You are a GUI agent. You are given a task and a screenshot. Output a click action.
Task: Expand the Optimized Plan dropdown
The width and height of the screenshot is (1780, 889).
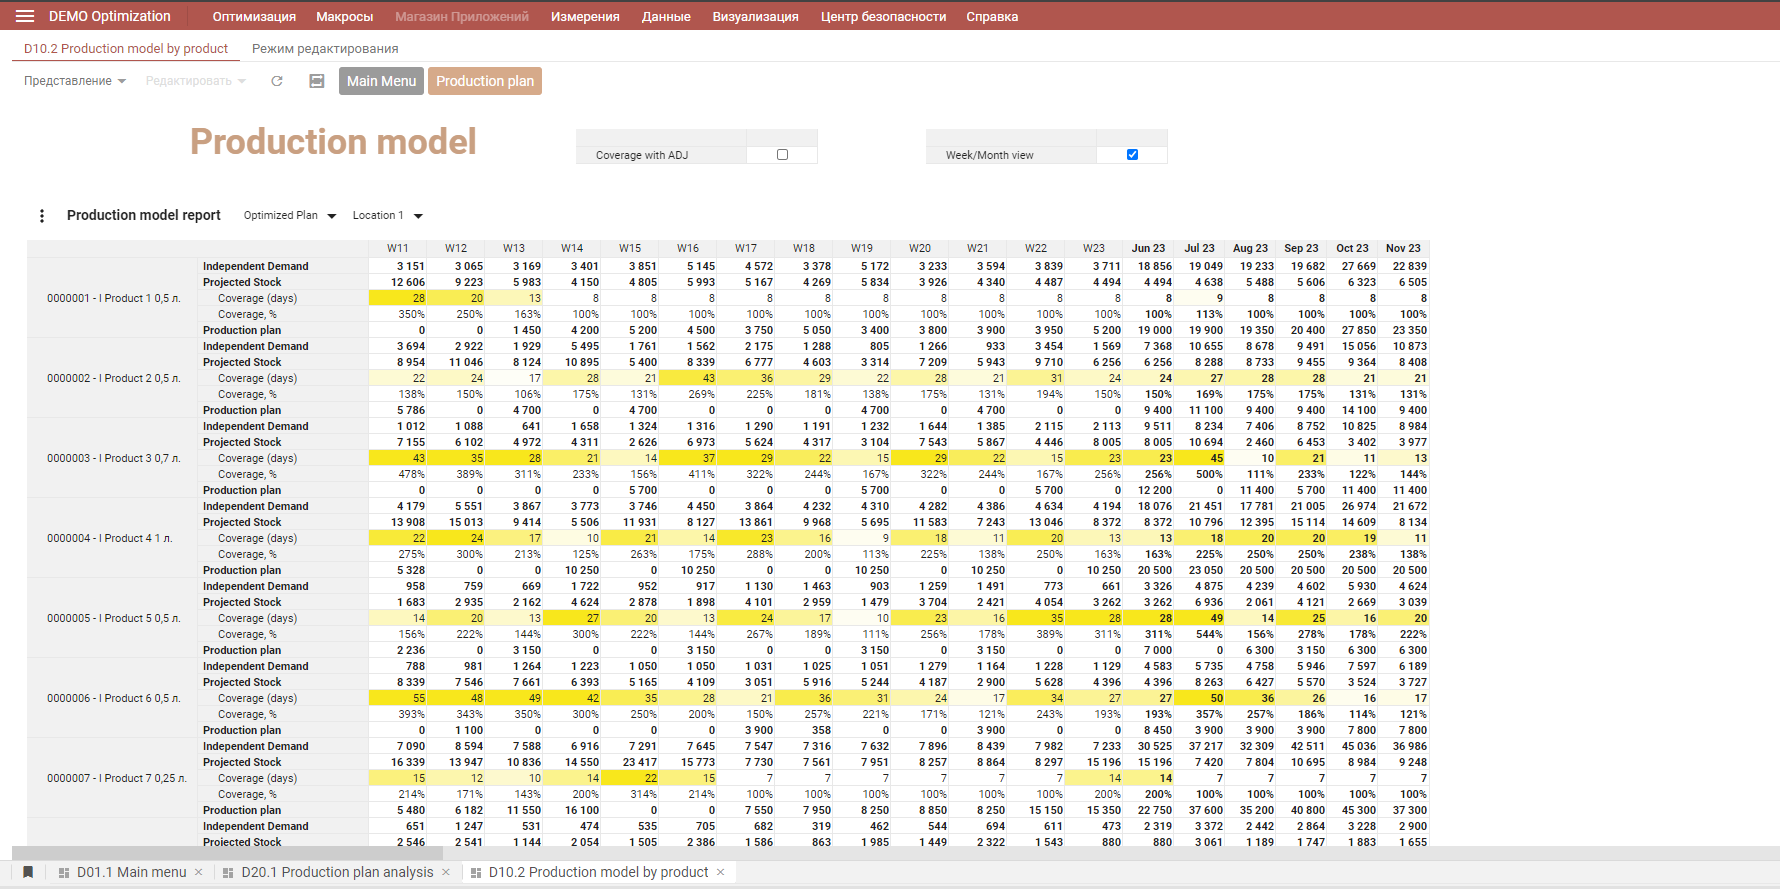pyautogui.click(x=290, y=216)
